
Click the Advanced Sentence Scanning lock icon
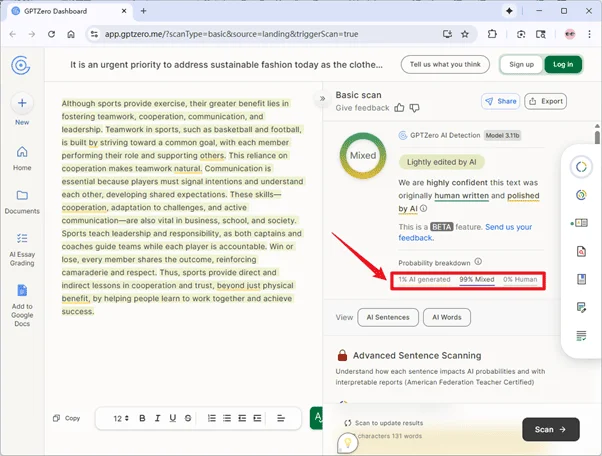(x=342, y=355)
